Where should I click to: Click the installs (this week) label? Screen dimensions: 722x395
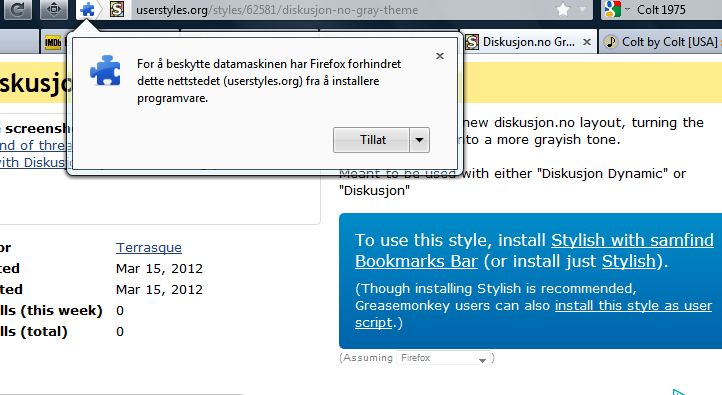tap(51, 310)
